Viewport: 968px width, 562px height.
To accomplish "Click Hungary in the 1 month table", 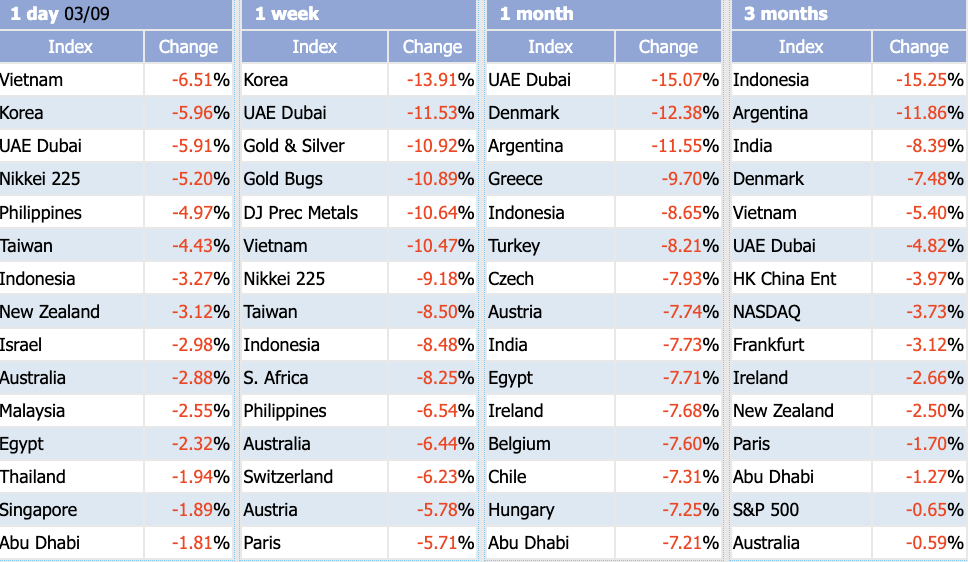I will point(520,510).
